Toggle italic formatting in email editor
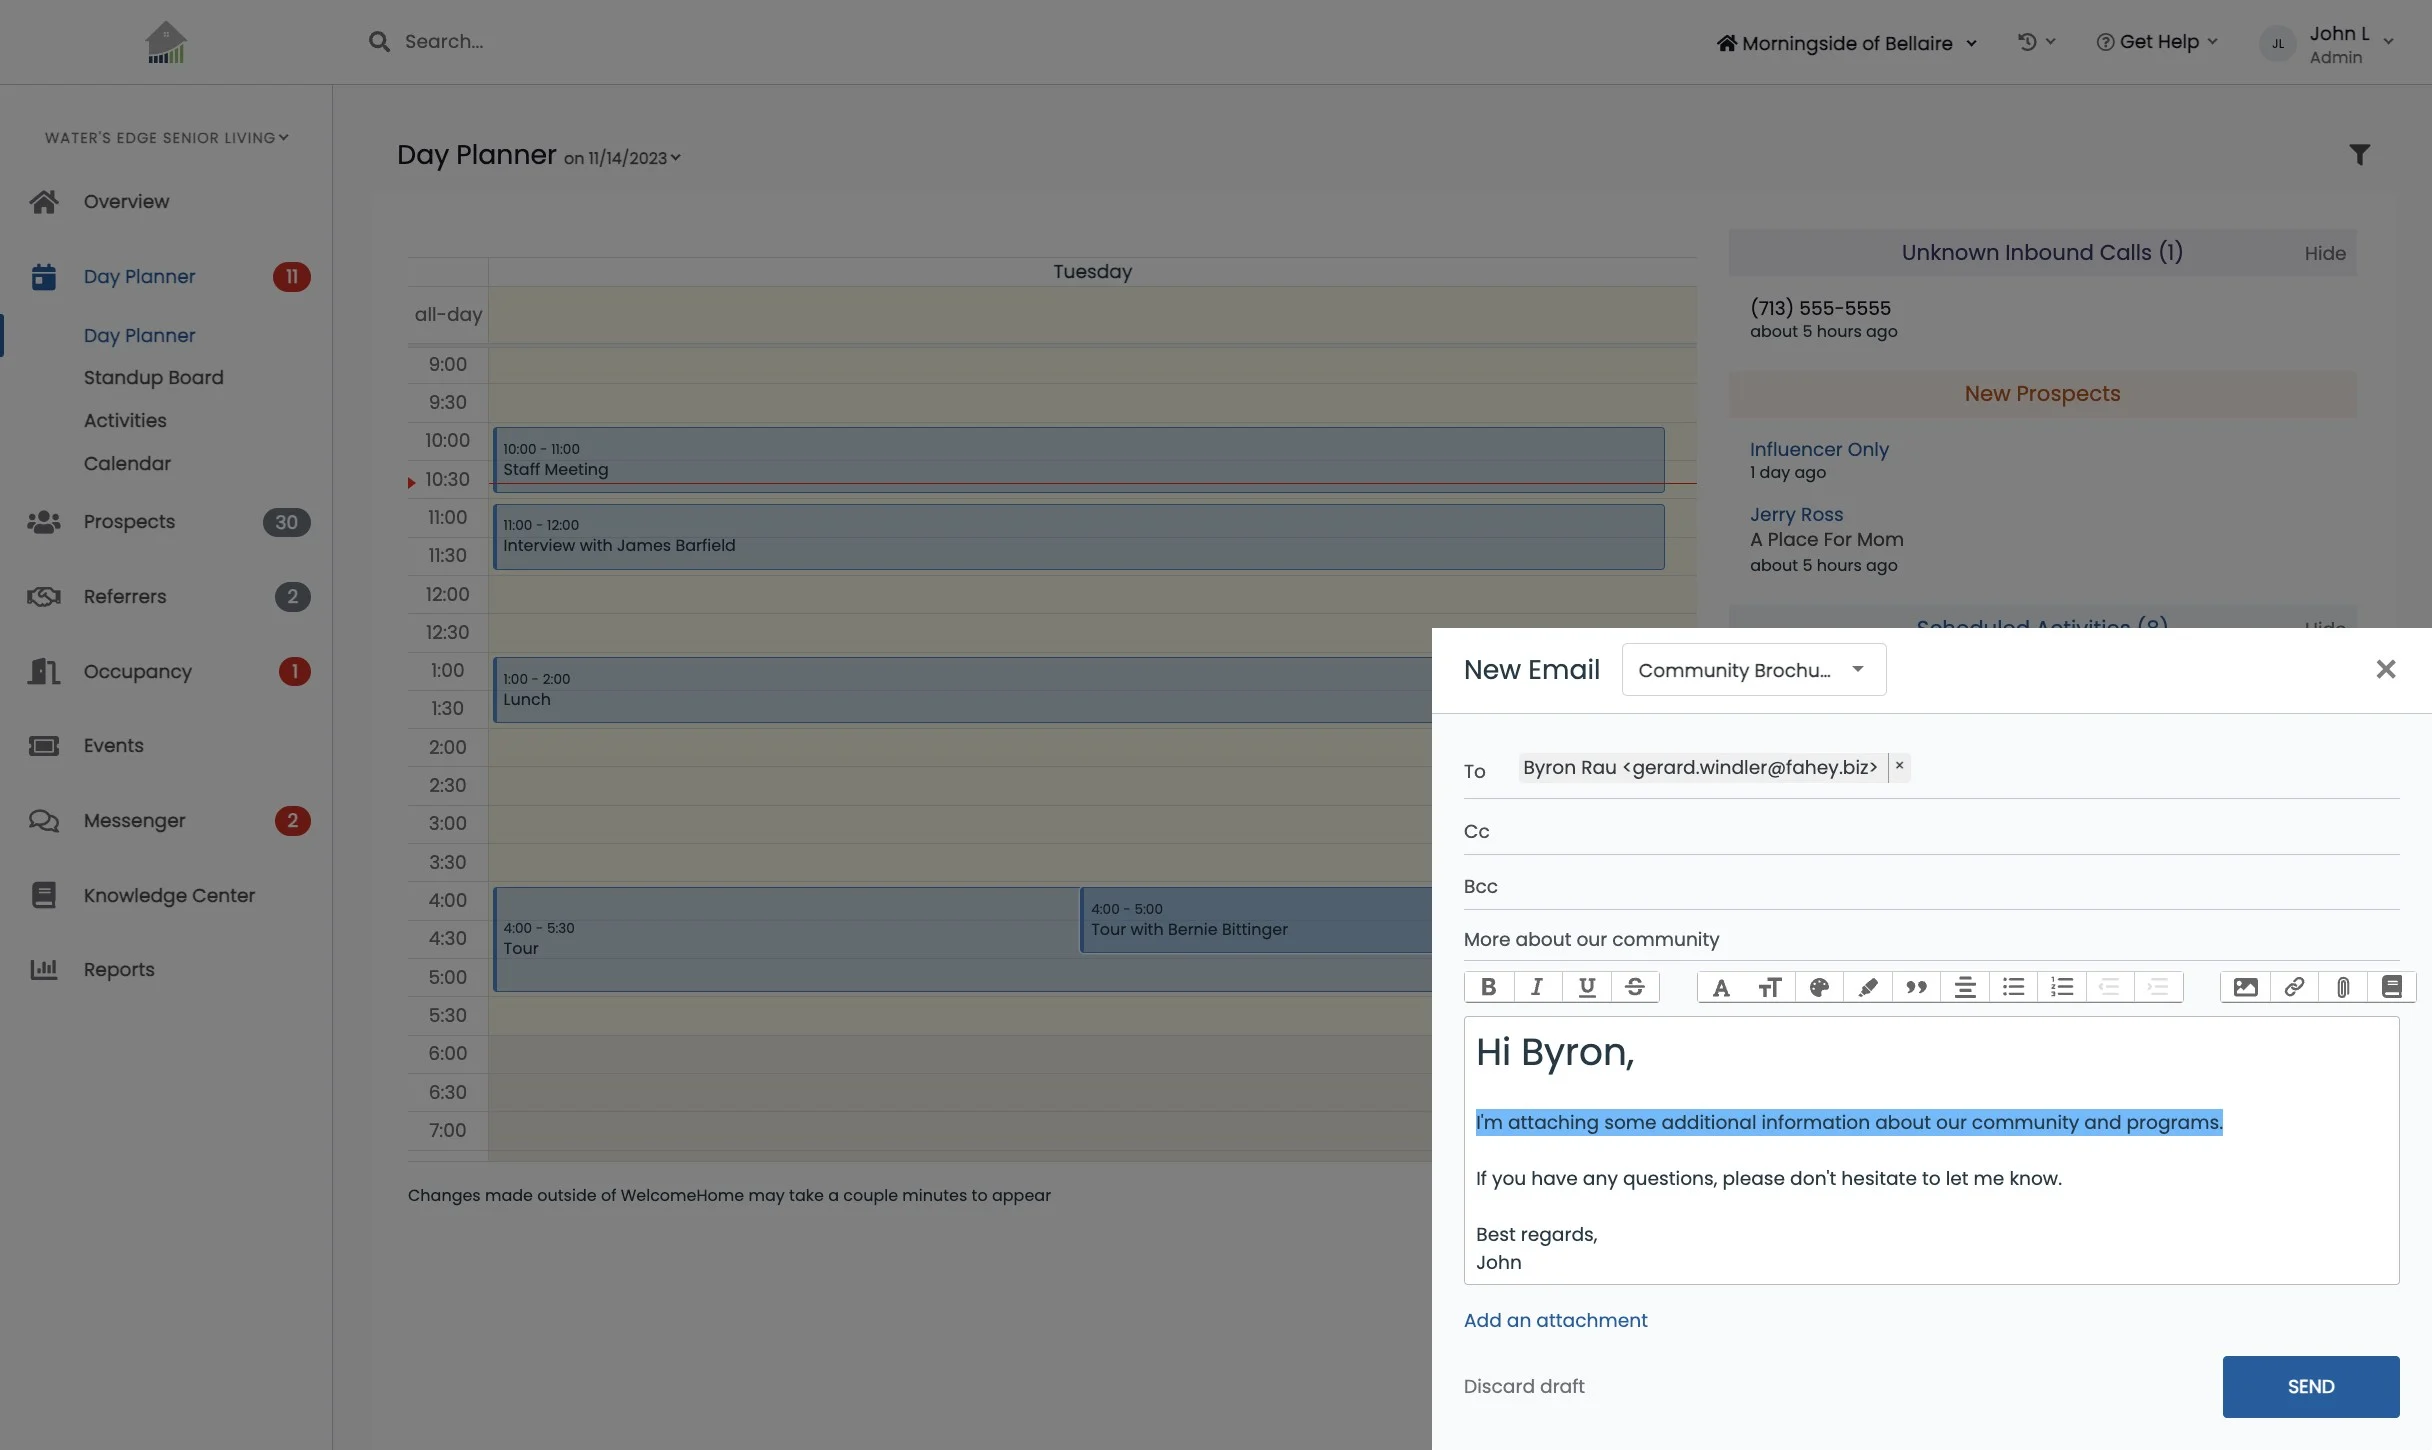 [x=1537, y=987]
